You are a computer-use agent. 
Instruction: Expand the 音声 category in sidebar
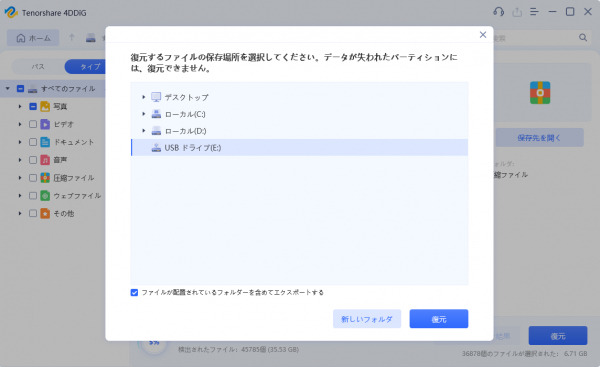click(x=20, y=160)
